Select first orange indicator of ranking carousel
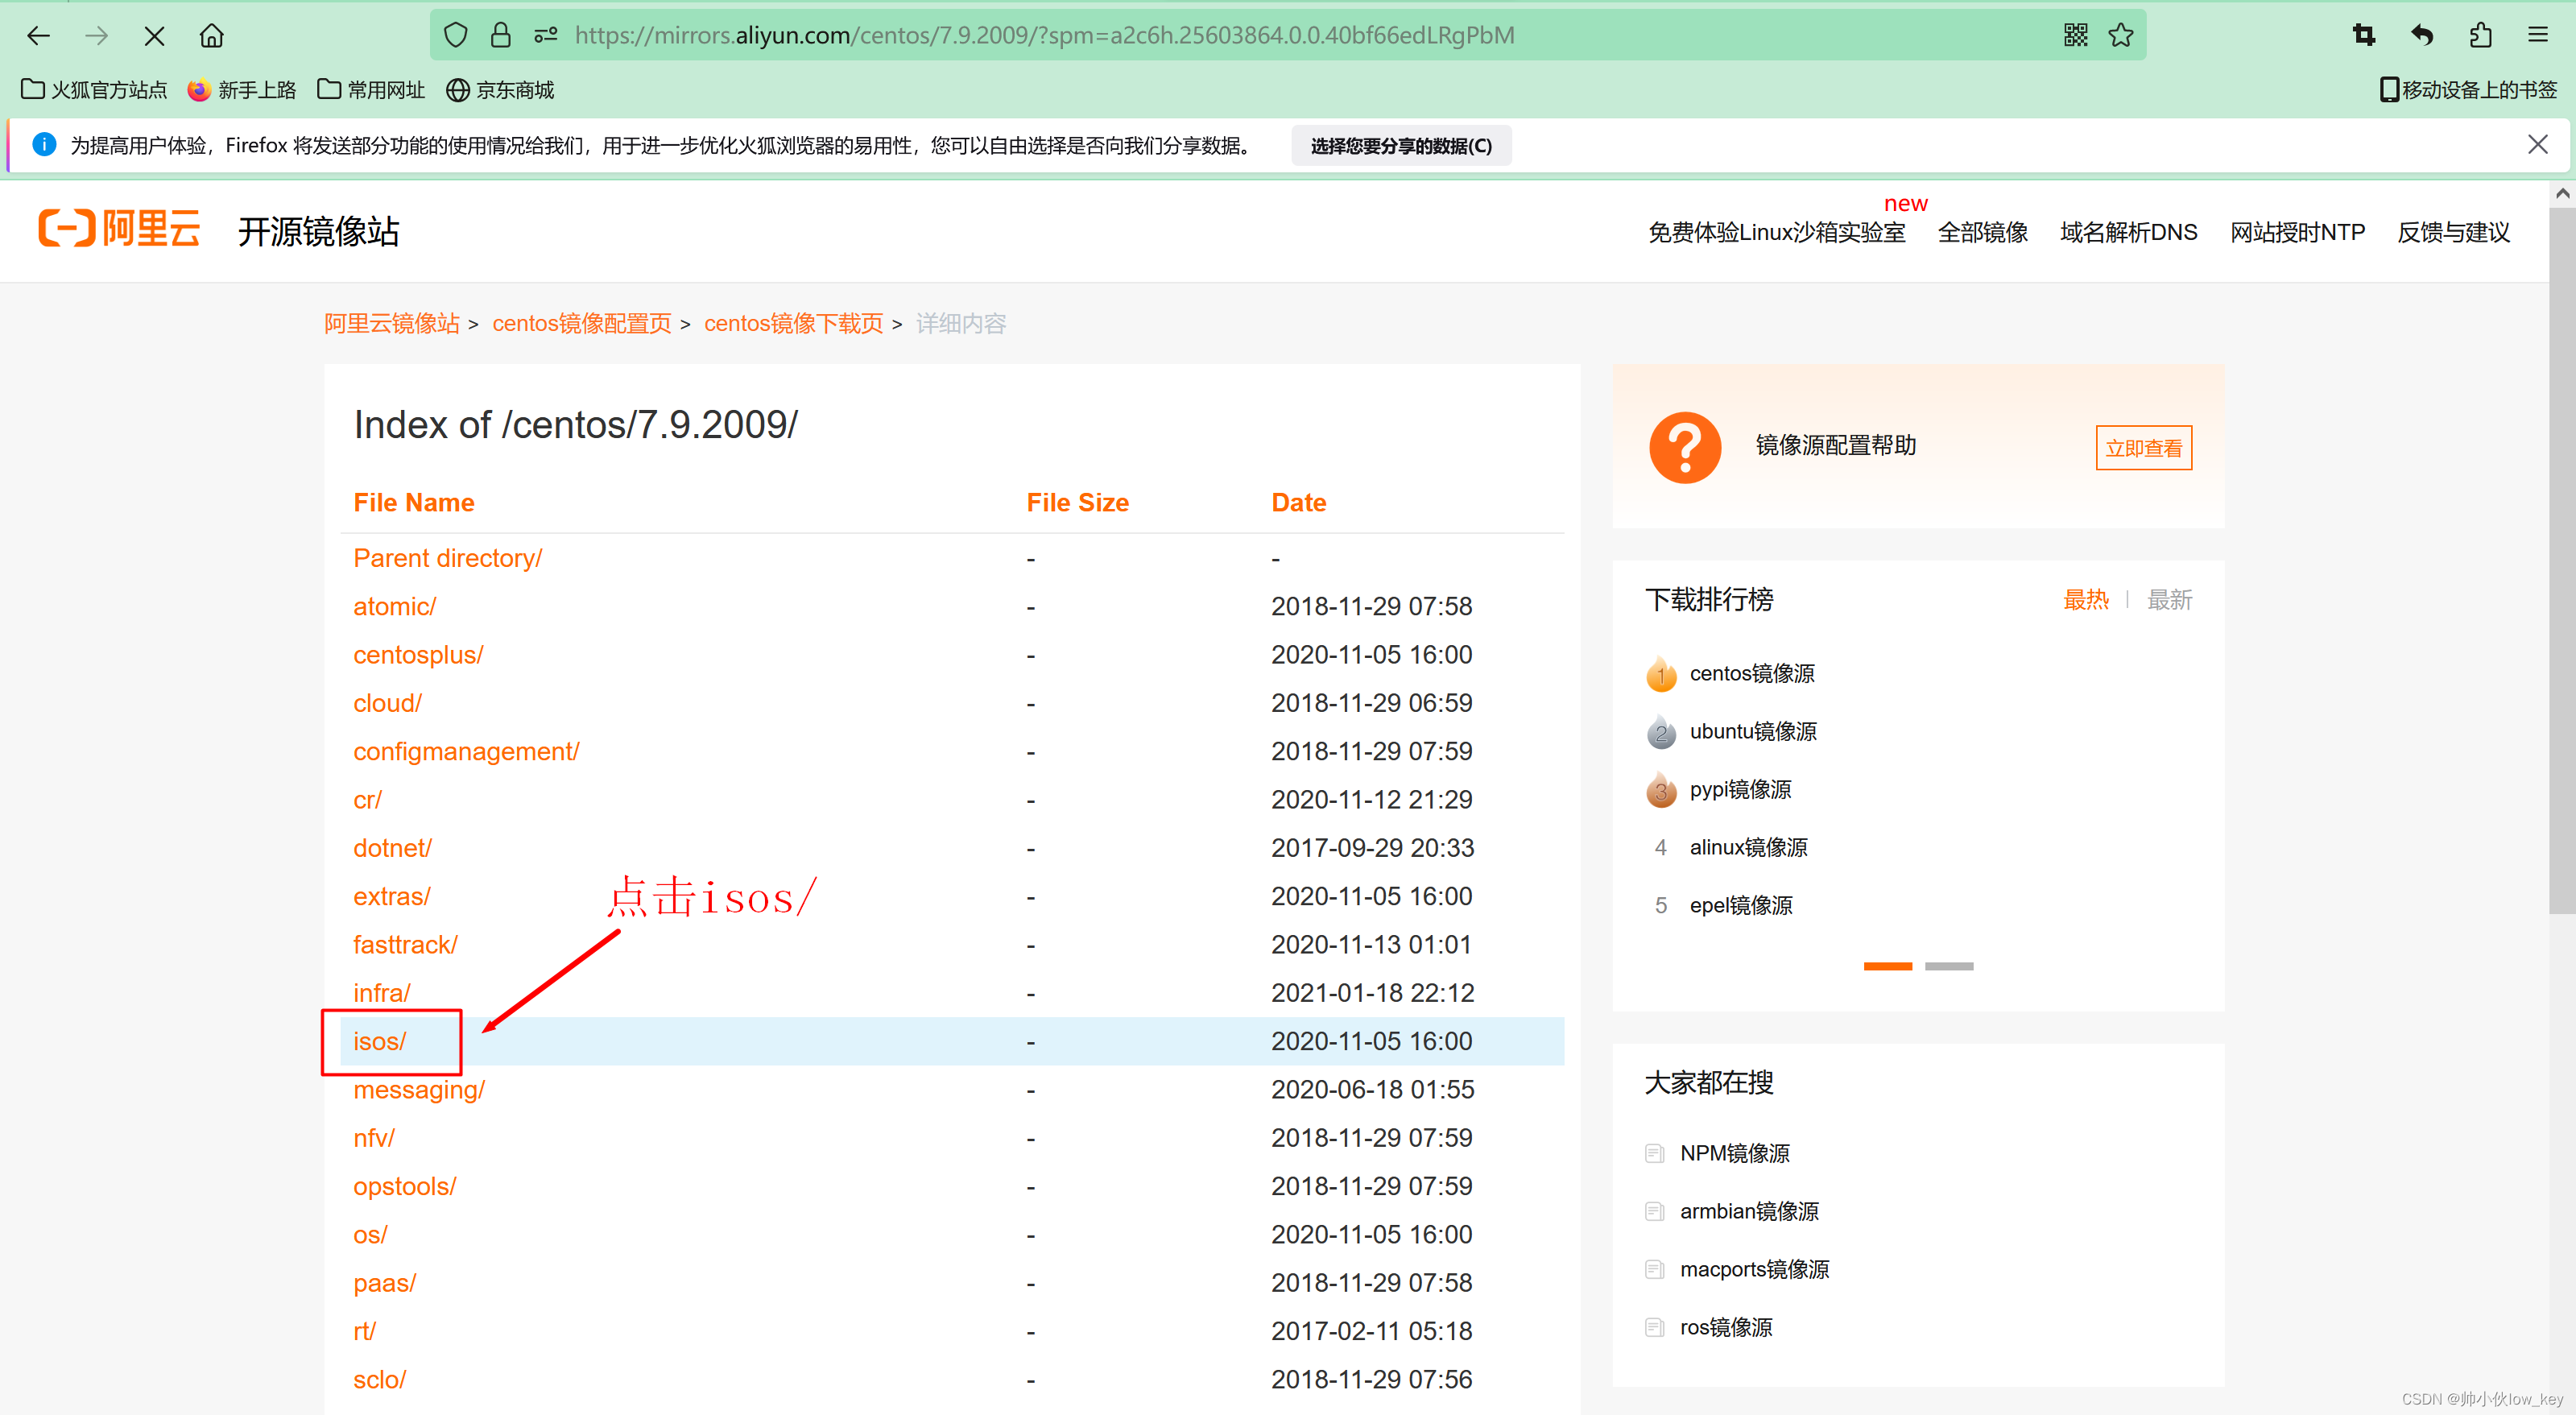Screen dimensions: 2576x1415 pyautogui.click(x=1887, y=966)
